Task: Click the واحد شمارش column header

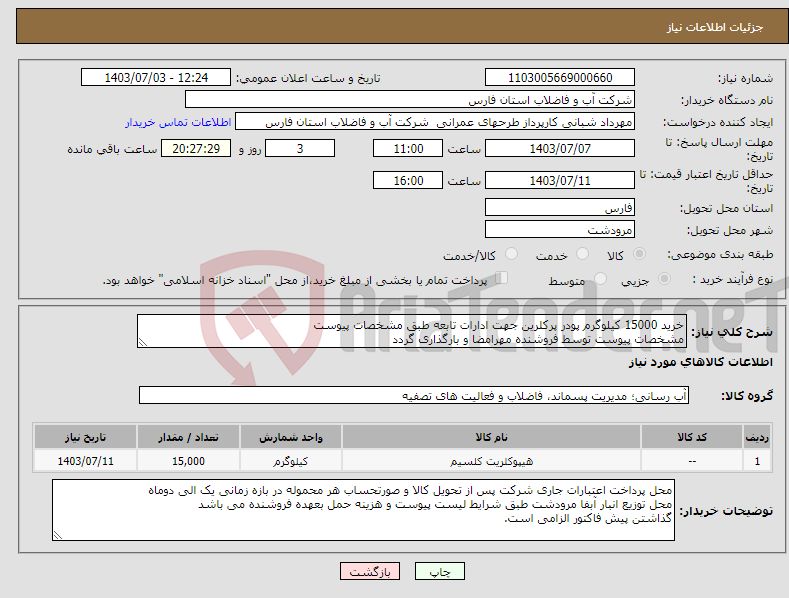Action: click(291, 436)
